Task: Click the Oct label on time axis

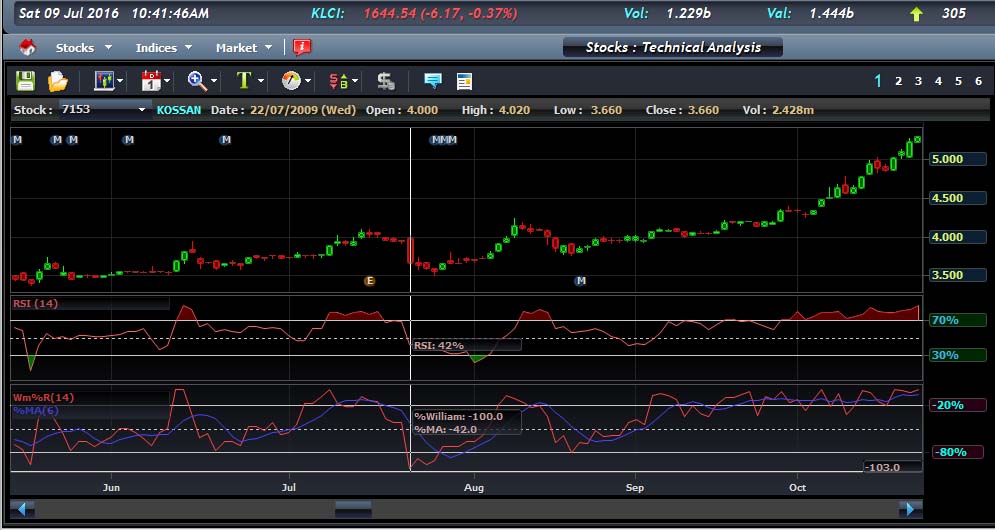Action: 798,487
